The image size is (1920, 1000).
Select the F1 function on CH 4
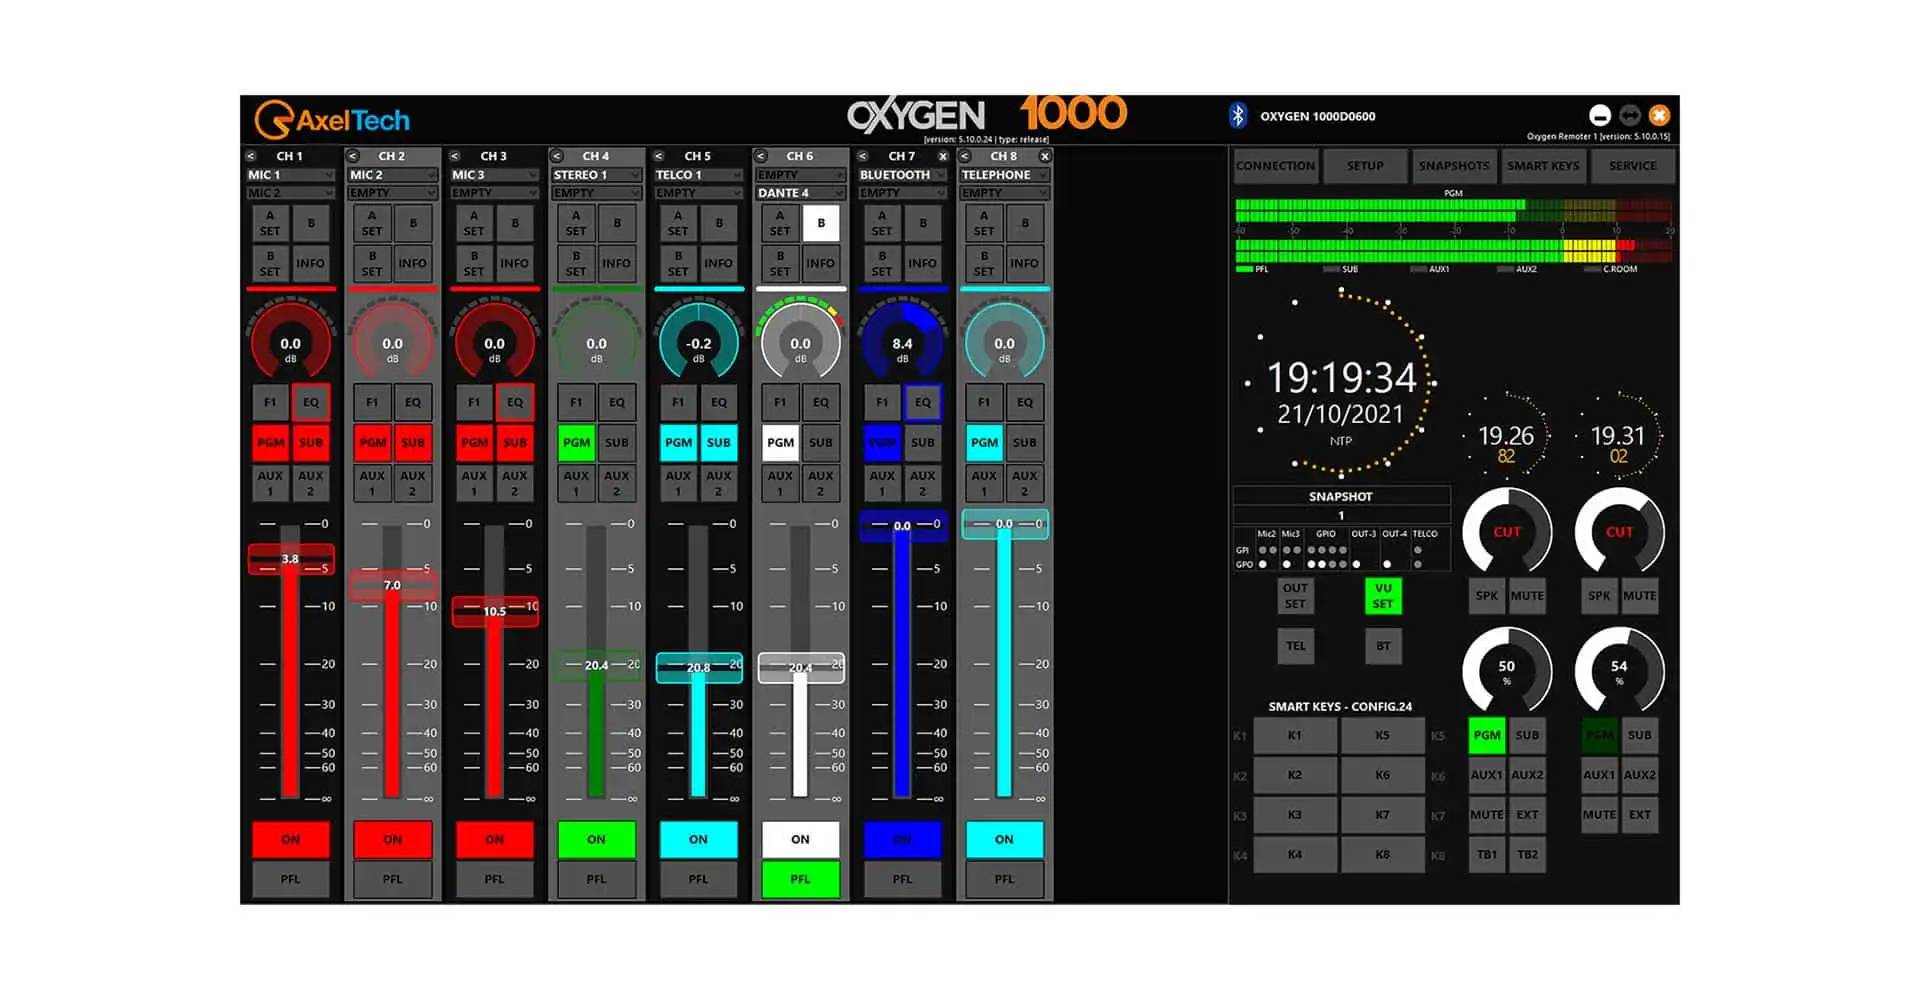[x=576, y=401]
